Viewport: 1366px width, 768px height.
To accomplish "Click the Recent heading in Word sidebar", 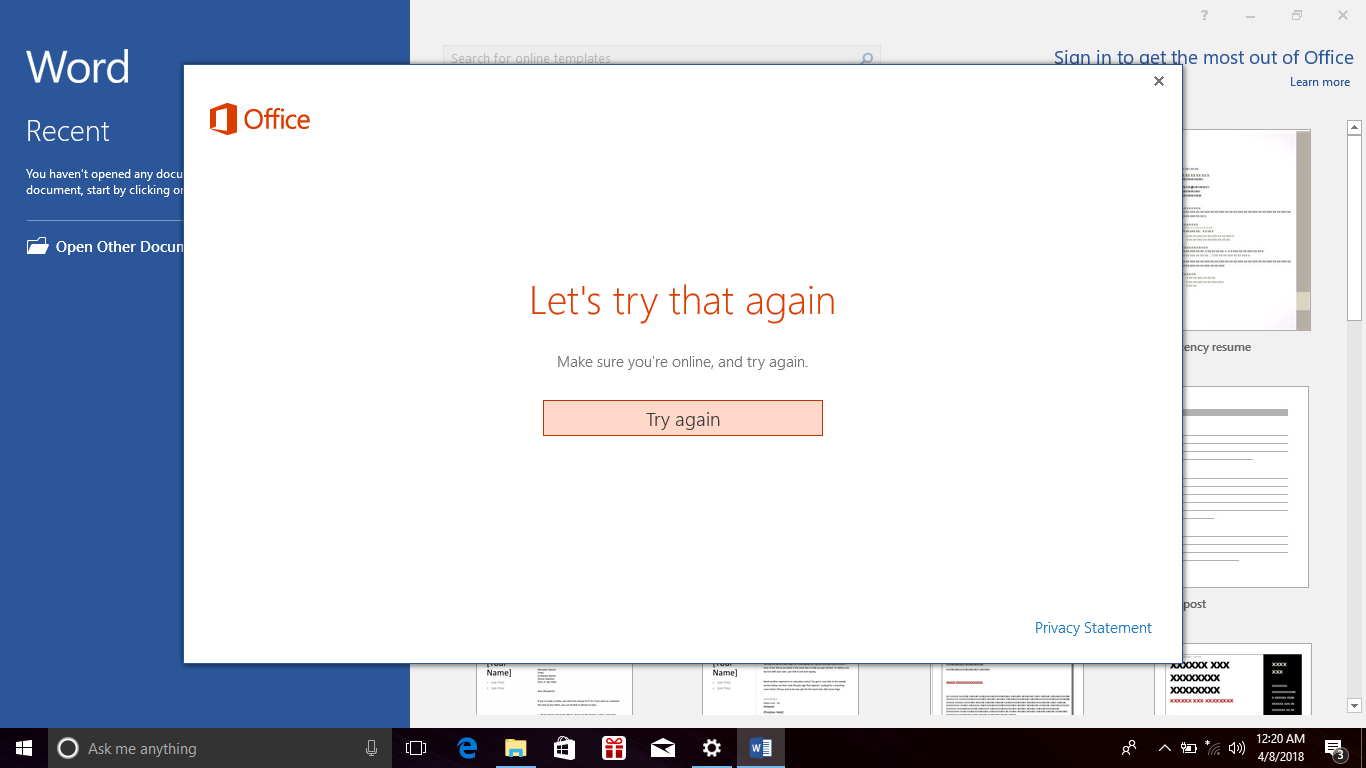I will click(x=68, y=131).
